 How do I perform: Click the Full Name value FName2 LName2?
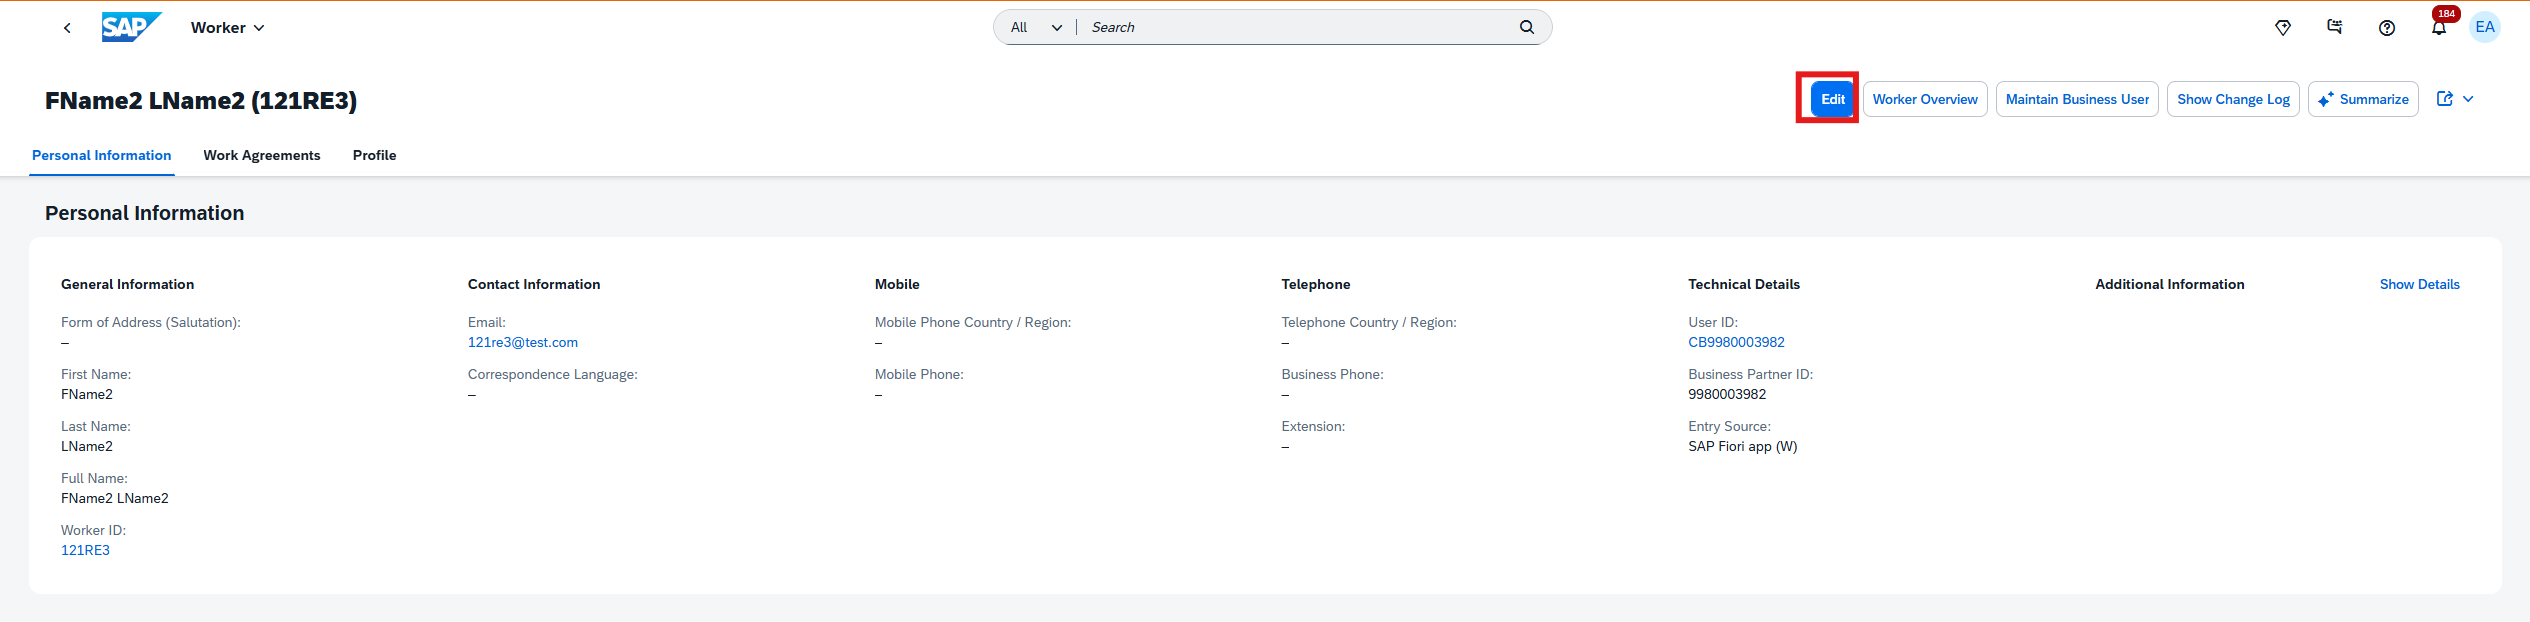pos(115,498)
